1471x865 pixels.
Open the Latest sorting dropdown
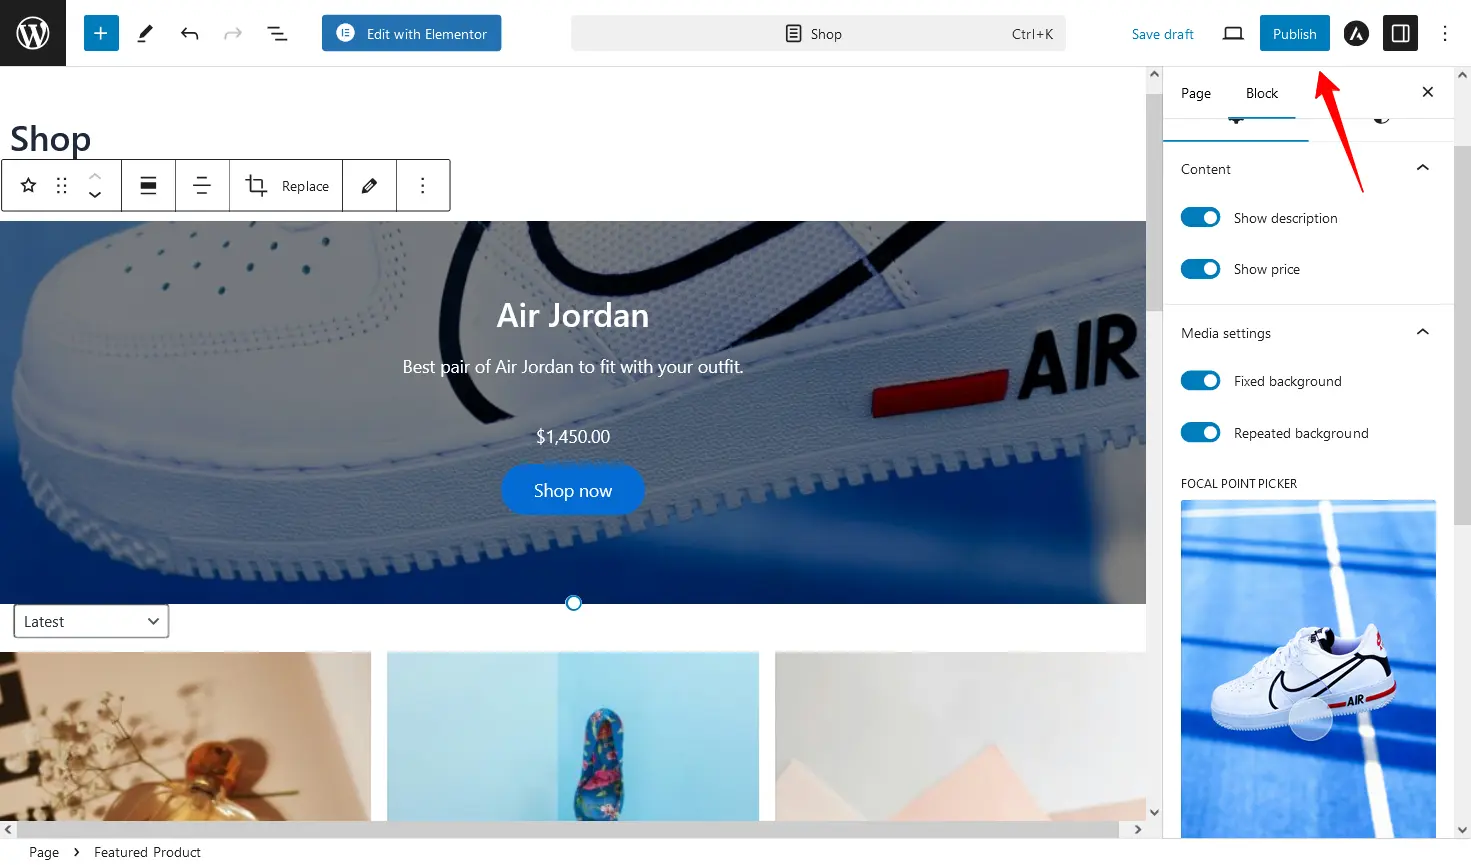coord(91,621)
